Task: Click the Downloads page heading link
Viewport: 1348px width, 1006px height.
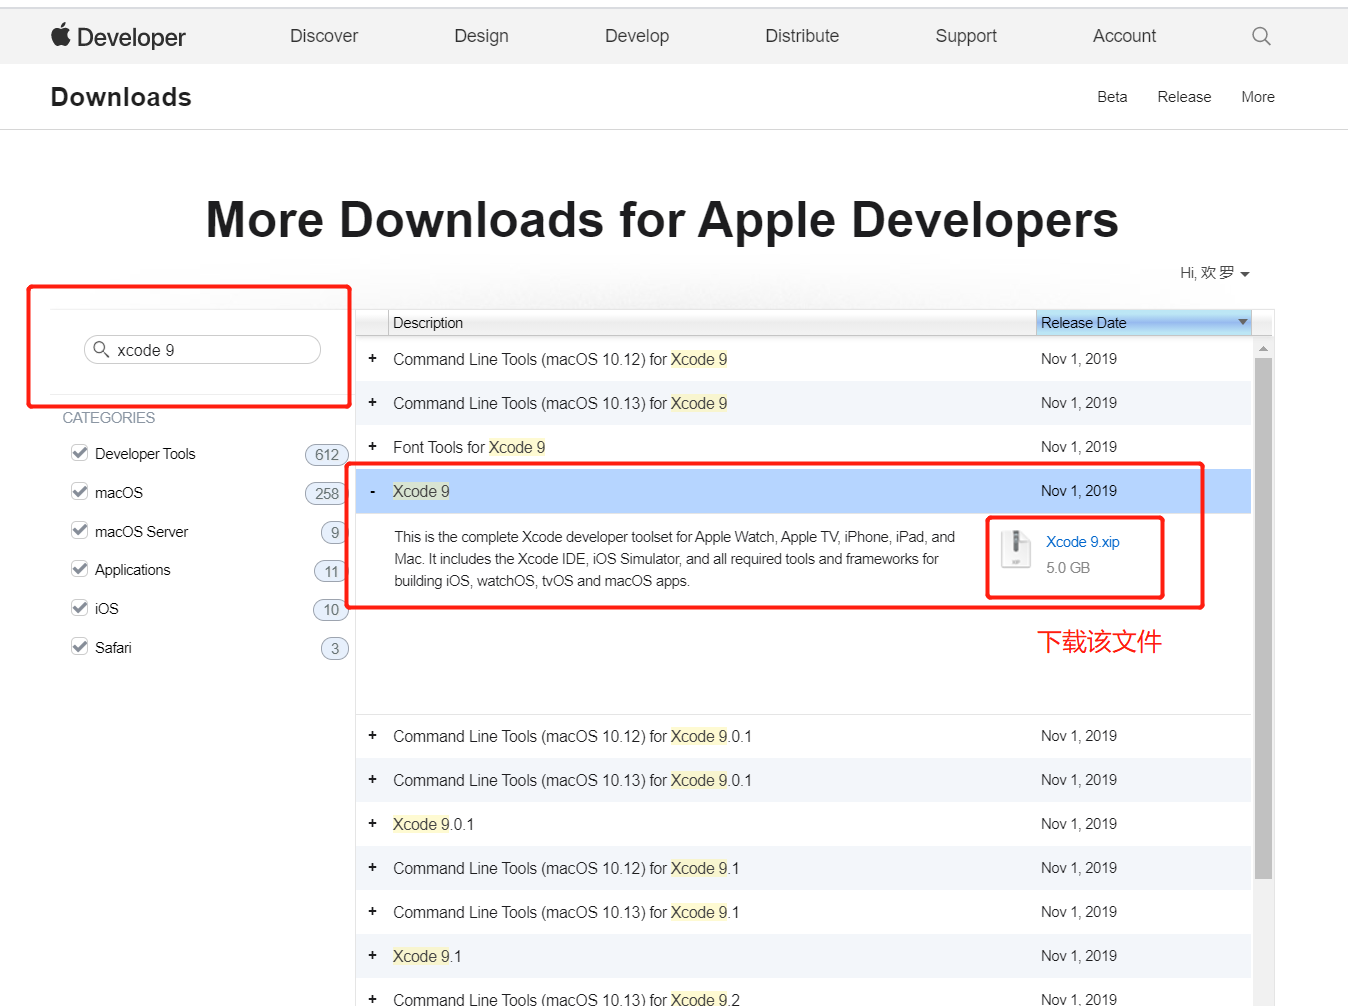Action: (121, 97)
